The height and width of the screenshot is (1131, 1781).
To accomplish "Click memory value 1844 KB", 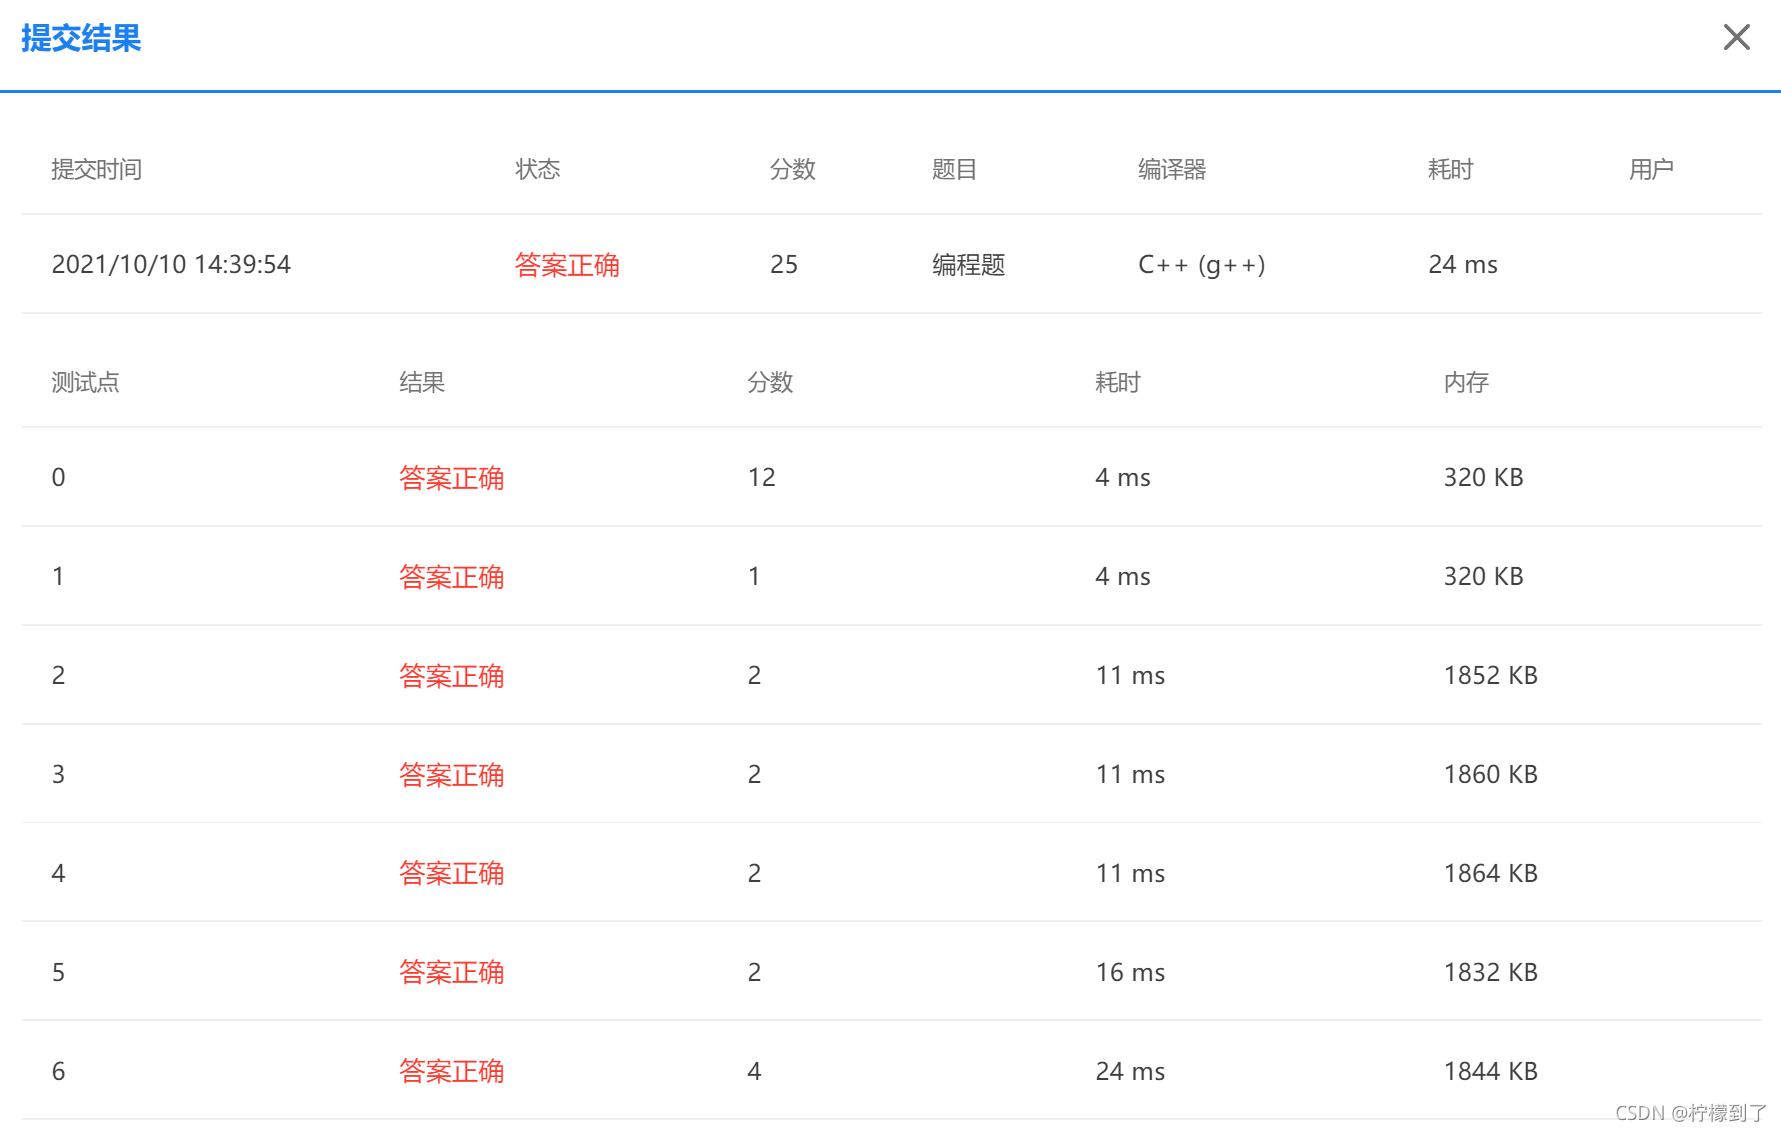I will pyautogui.click(x=1491, y=1072).
